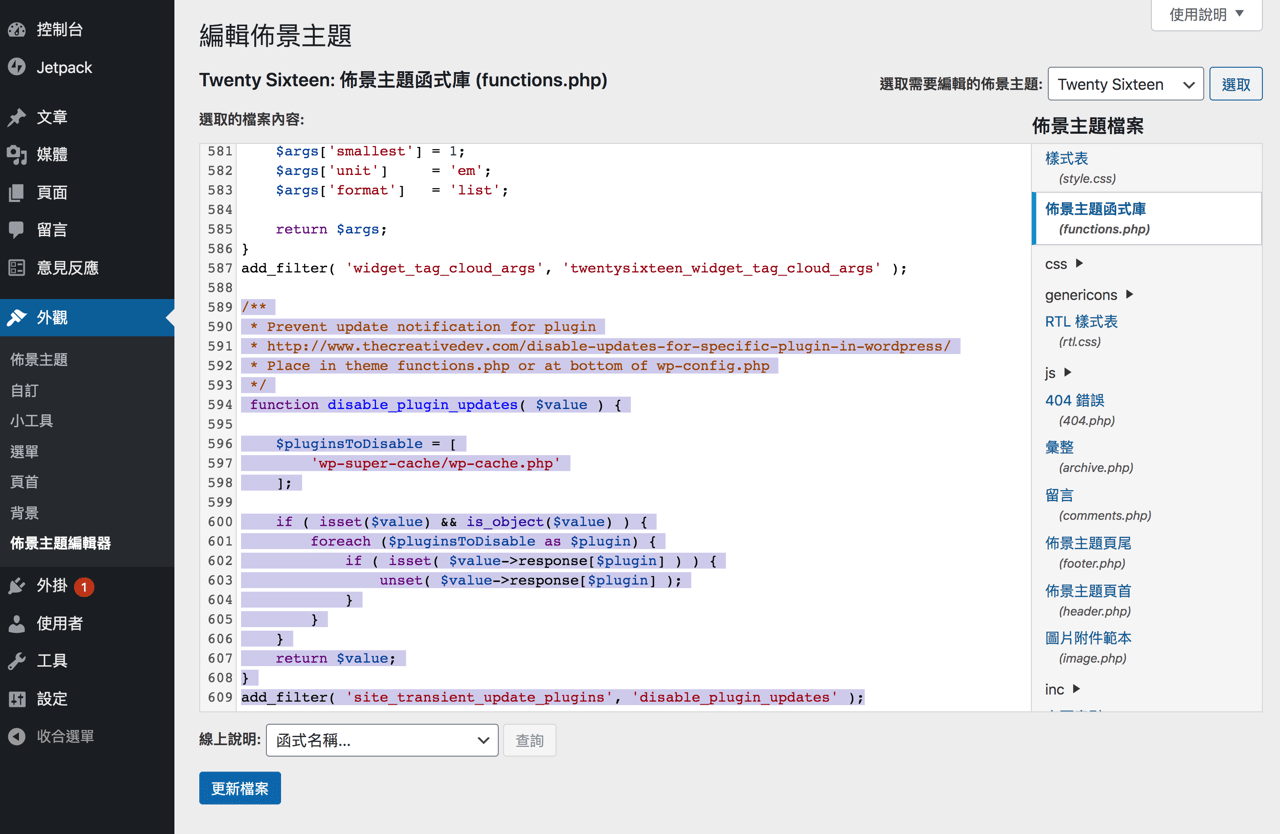Click the 佈景主題檔案 heading
The width and height of the screenshot is (1280, 834).
click(1088, 126)
